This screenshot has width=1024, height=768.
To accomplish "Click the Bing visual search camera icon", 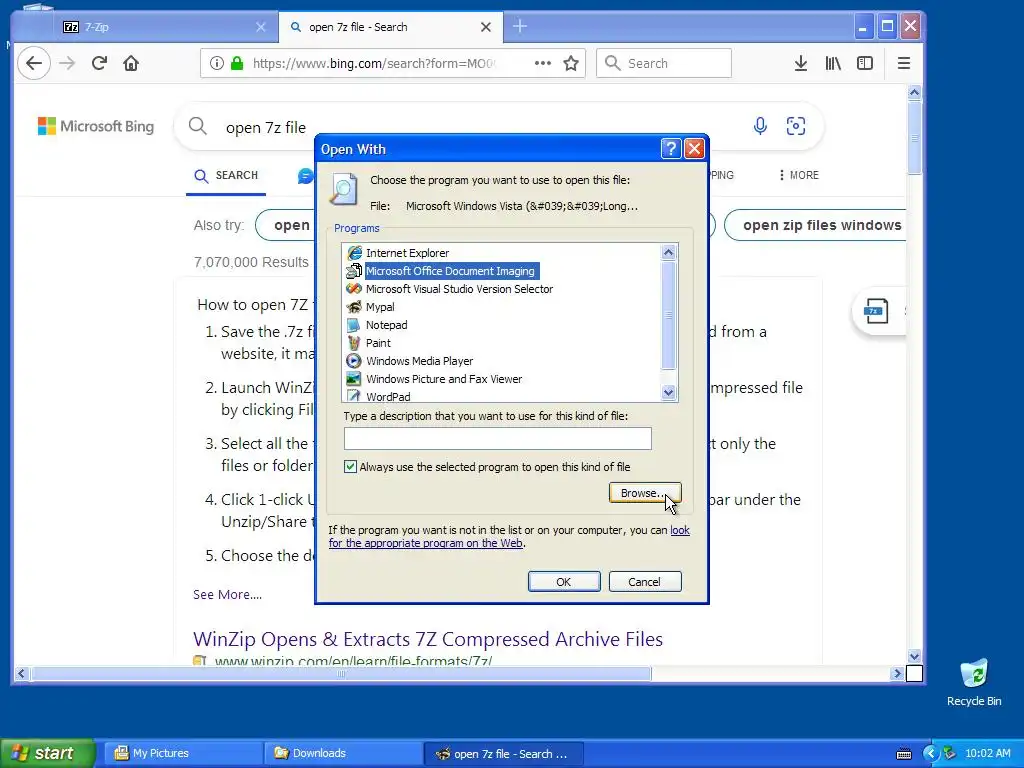I will [795, 125].
